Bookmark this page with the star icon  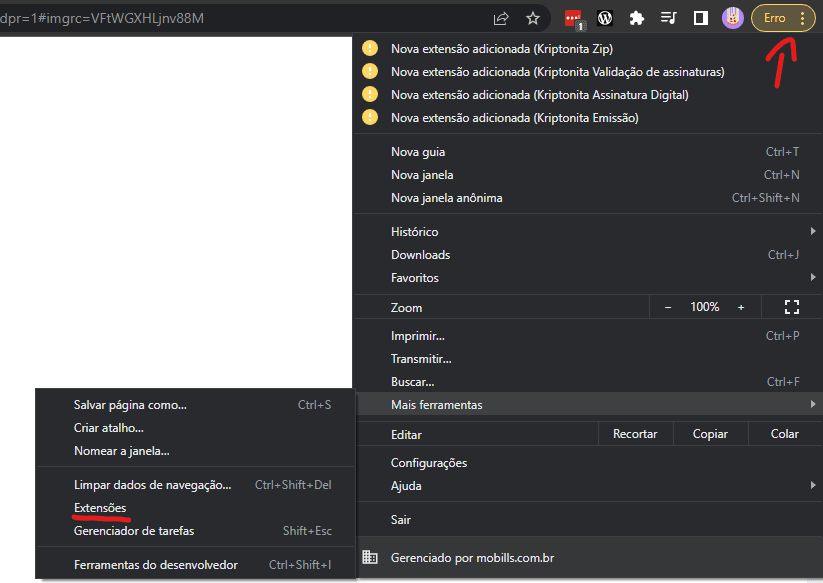tap(533, 18)
